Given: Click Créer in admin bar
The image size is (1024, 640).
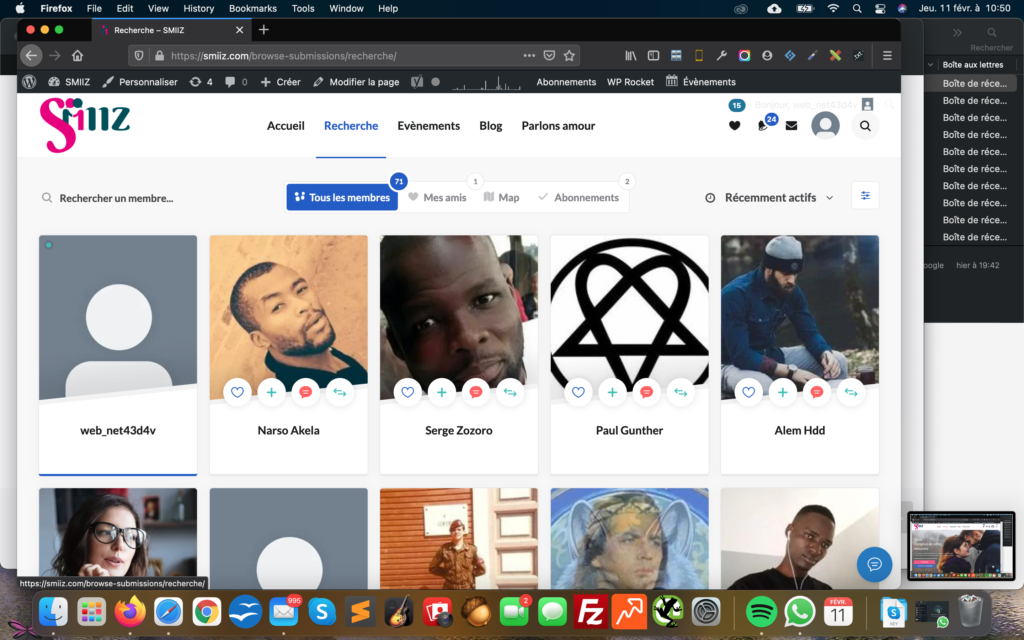Looking at the screenshot, I should tap(281, 82).
